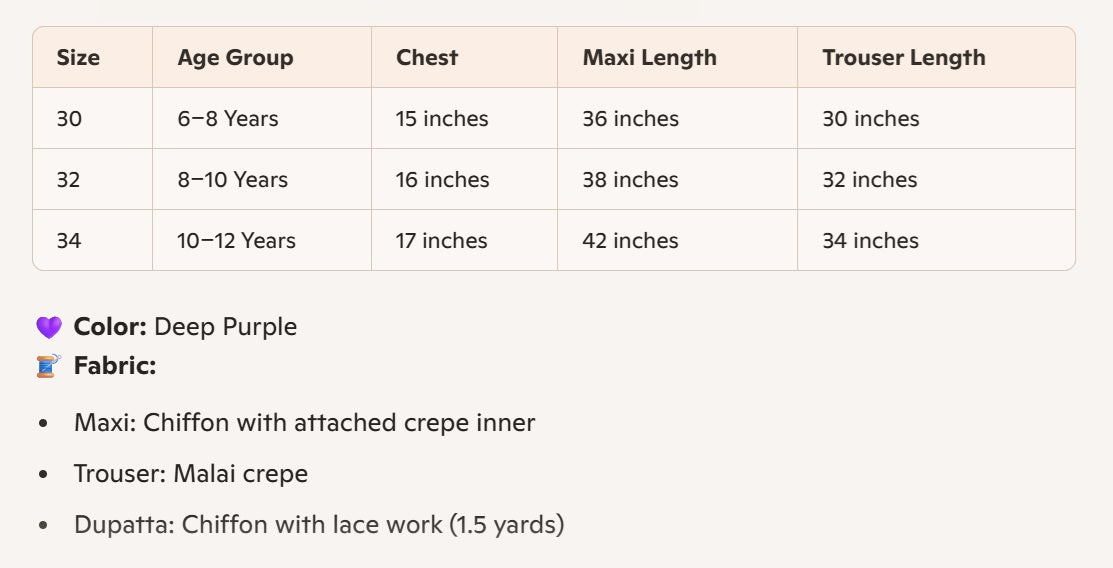
Task: Click the purple heart emoji icon
Action: point(48,328)
